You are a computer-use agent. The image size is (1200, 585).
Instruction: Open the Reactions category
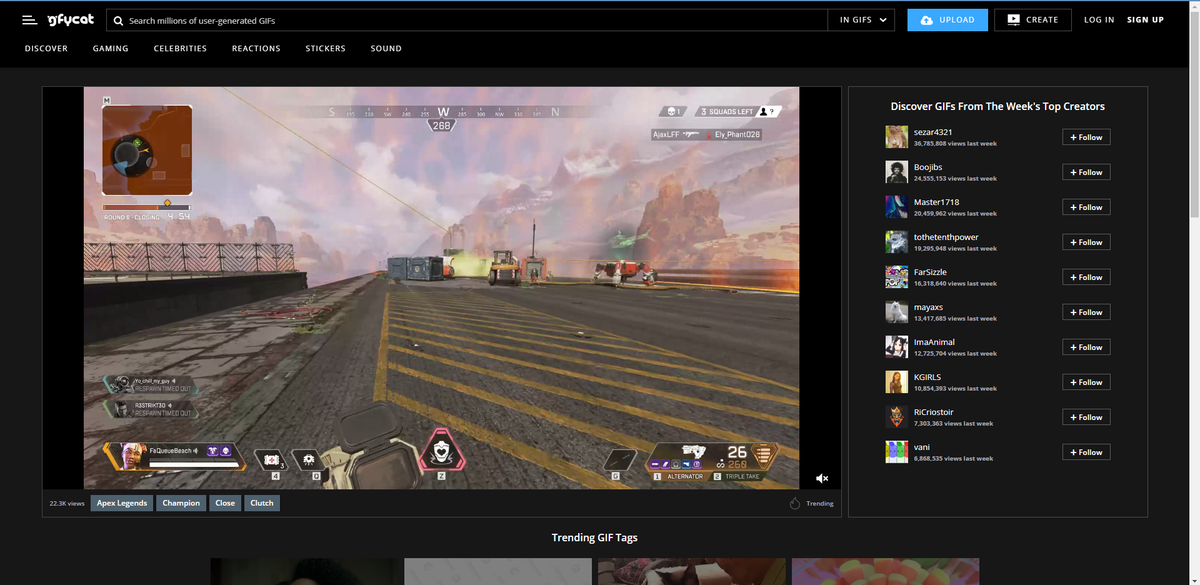[256, 48]
